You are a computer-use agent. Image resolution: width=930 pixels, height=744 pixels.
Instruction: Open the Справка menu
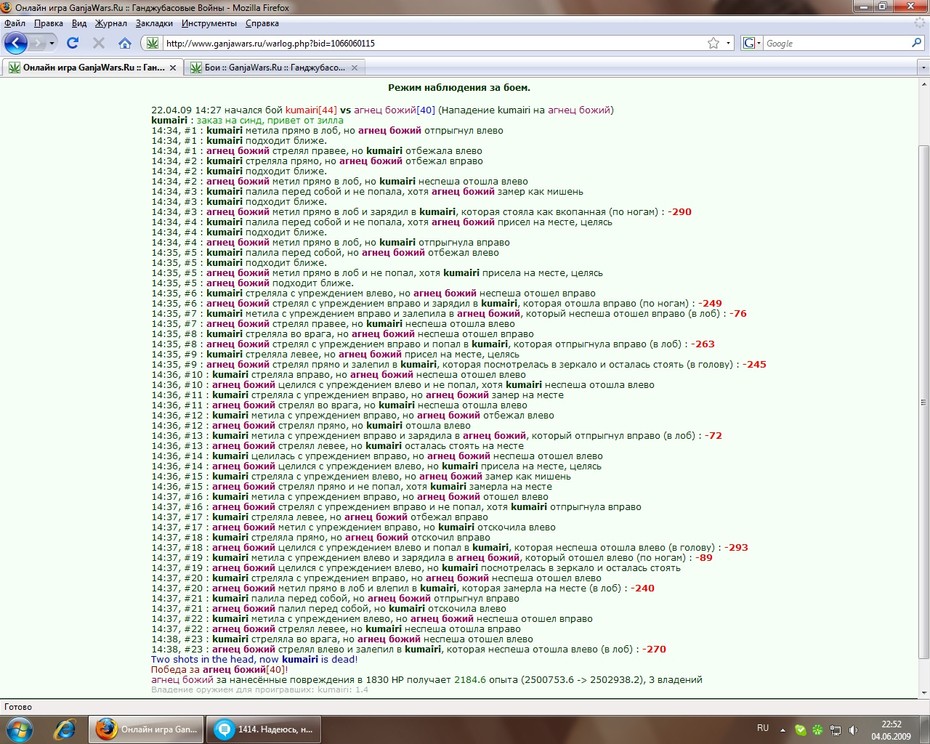click(262, 23)
